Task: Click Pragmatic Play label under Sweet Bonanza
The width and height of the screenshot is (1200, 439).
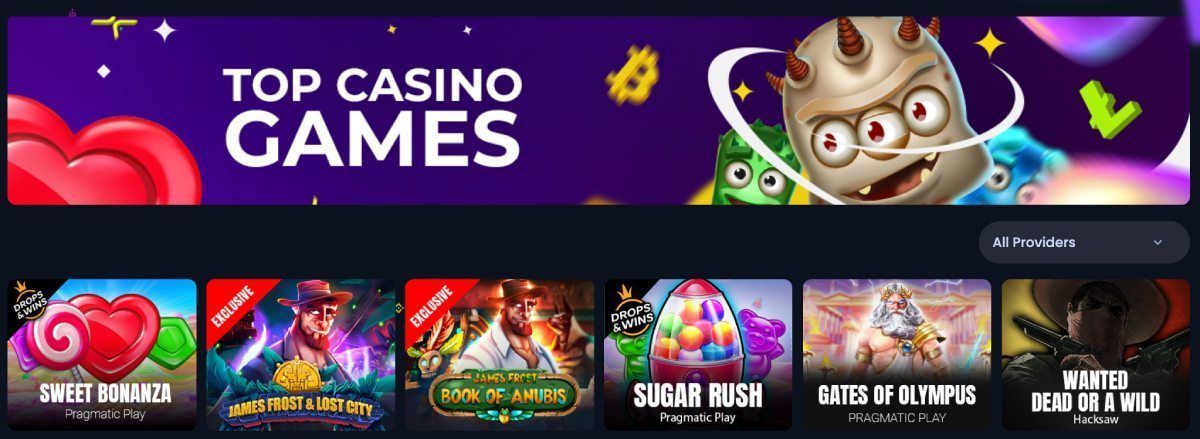Action: [105, 413]
